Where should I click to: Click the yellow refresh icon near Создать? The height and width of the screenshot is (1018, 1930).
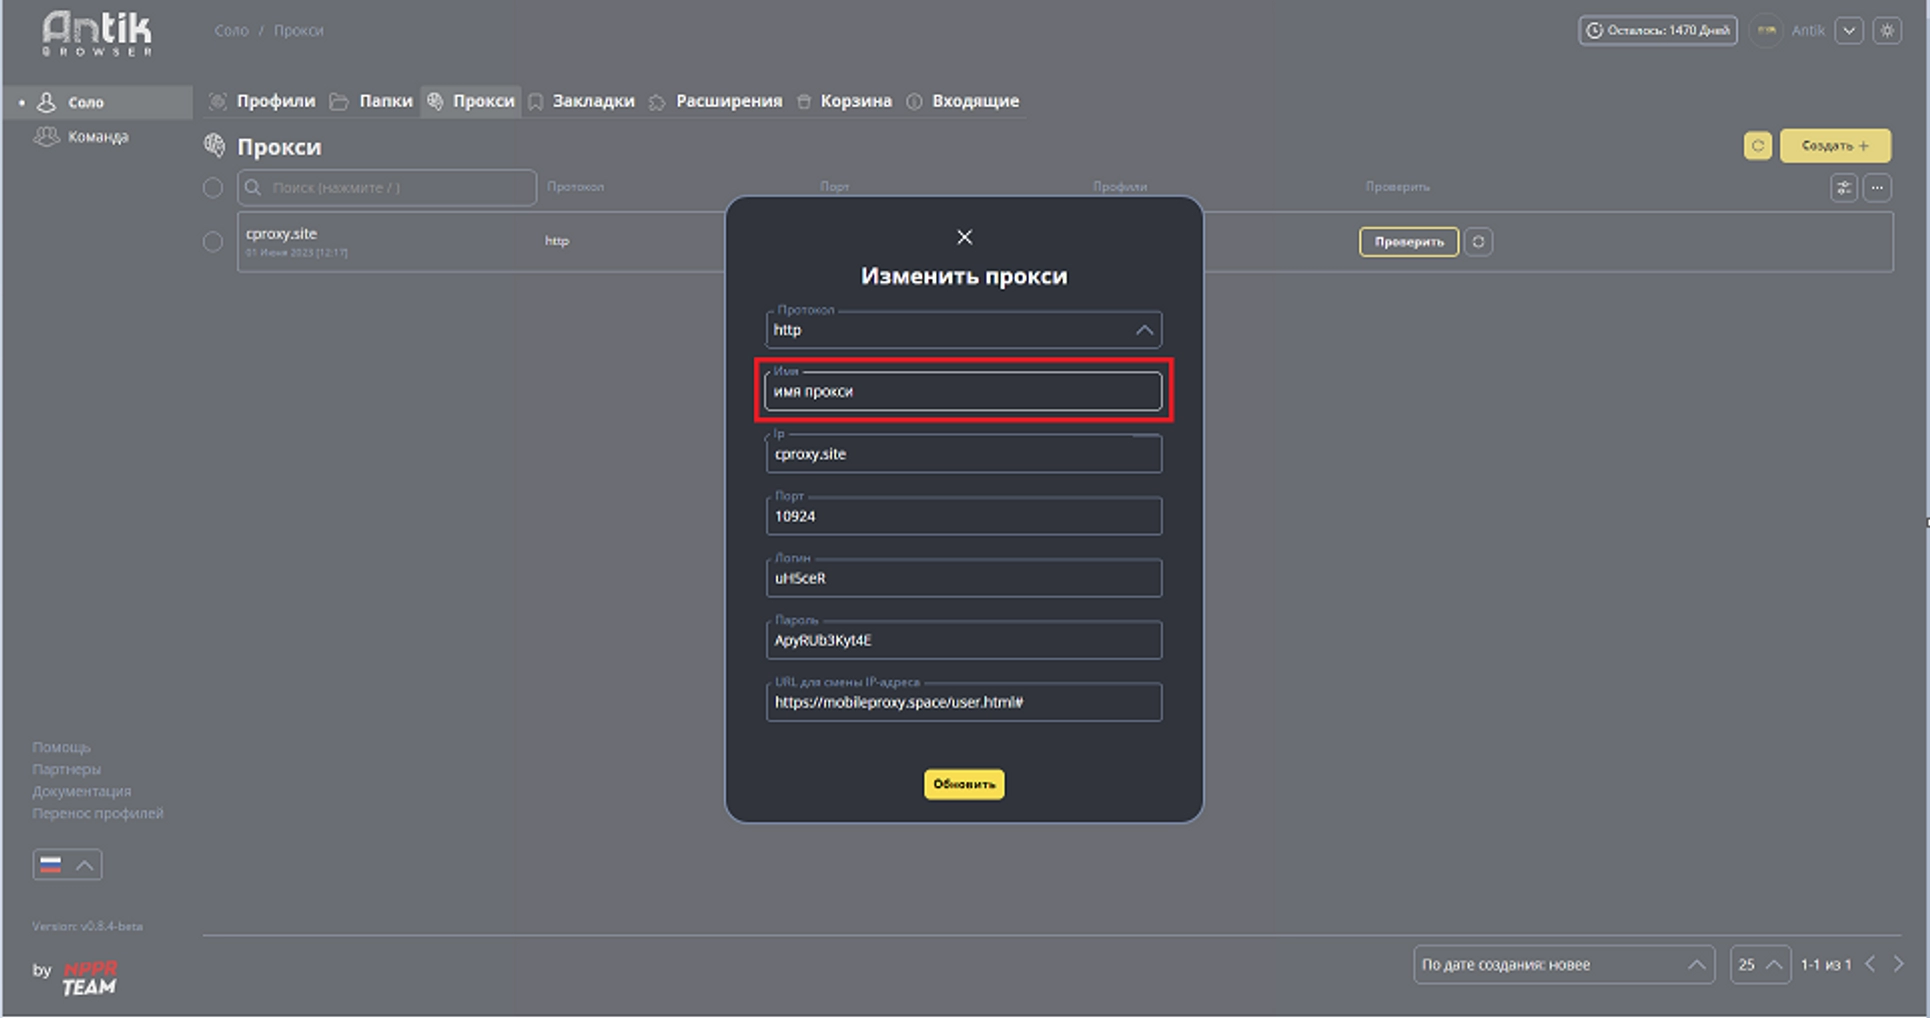1758,146
